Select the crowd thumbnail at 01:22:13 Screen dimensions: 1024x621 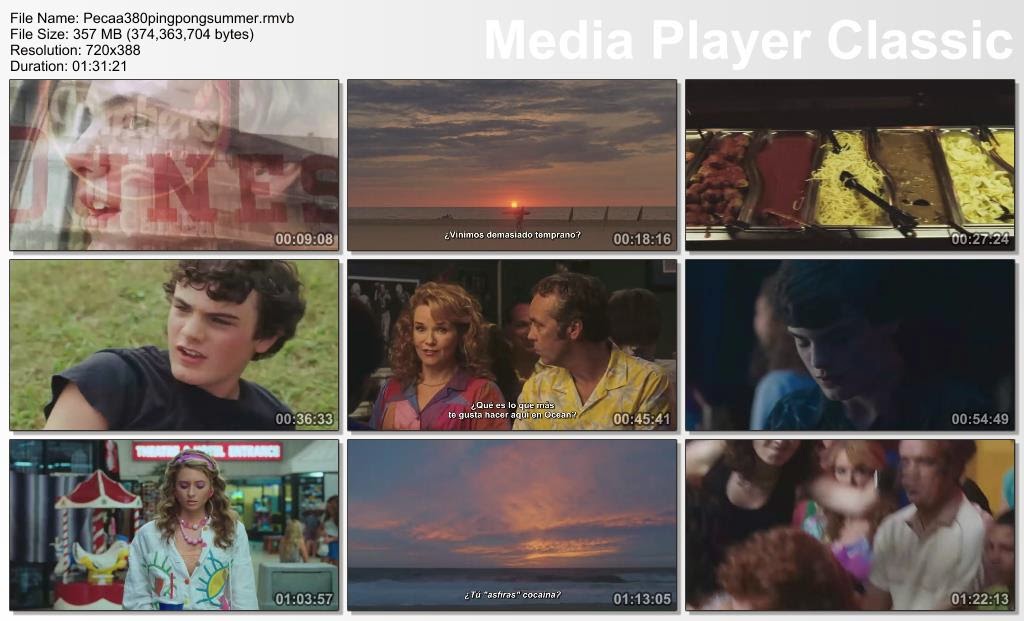click(x=850, y=525)
